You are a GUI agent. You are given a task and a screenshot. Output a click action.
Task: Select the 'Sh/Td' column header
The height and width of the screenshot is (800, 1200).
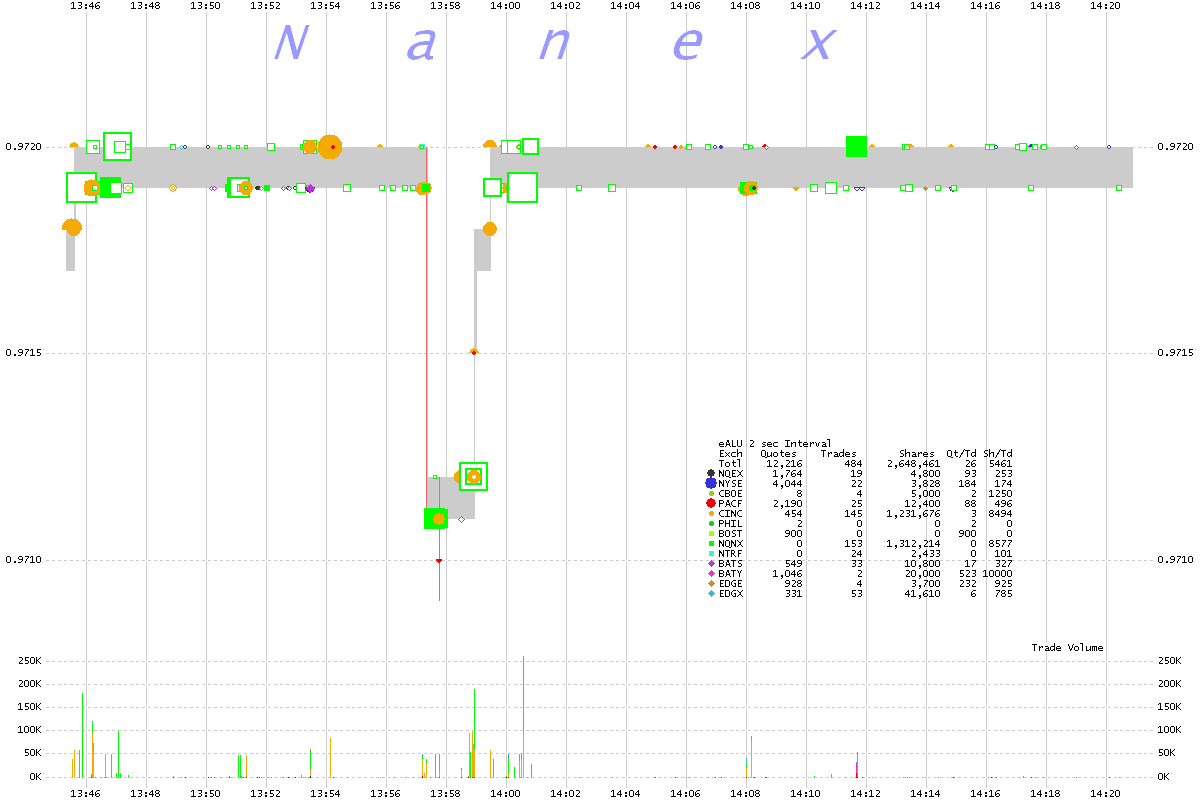999,453
